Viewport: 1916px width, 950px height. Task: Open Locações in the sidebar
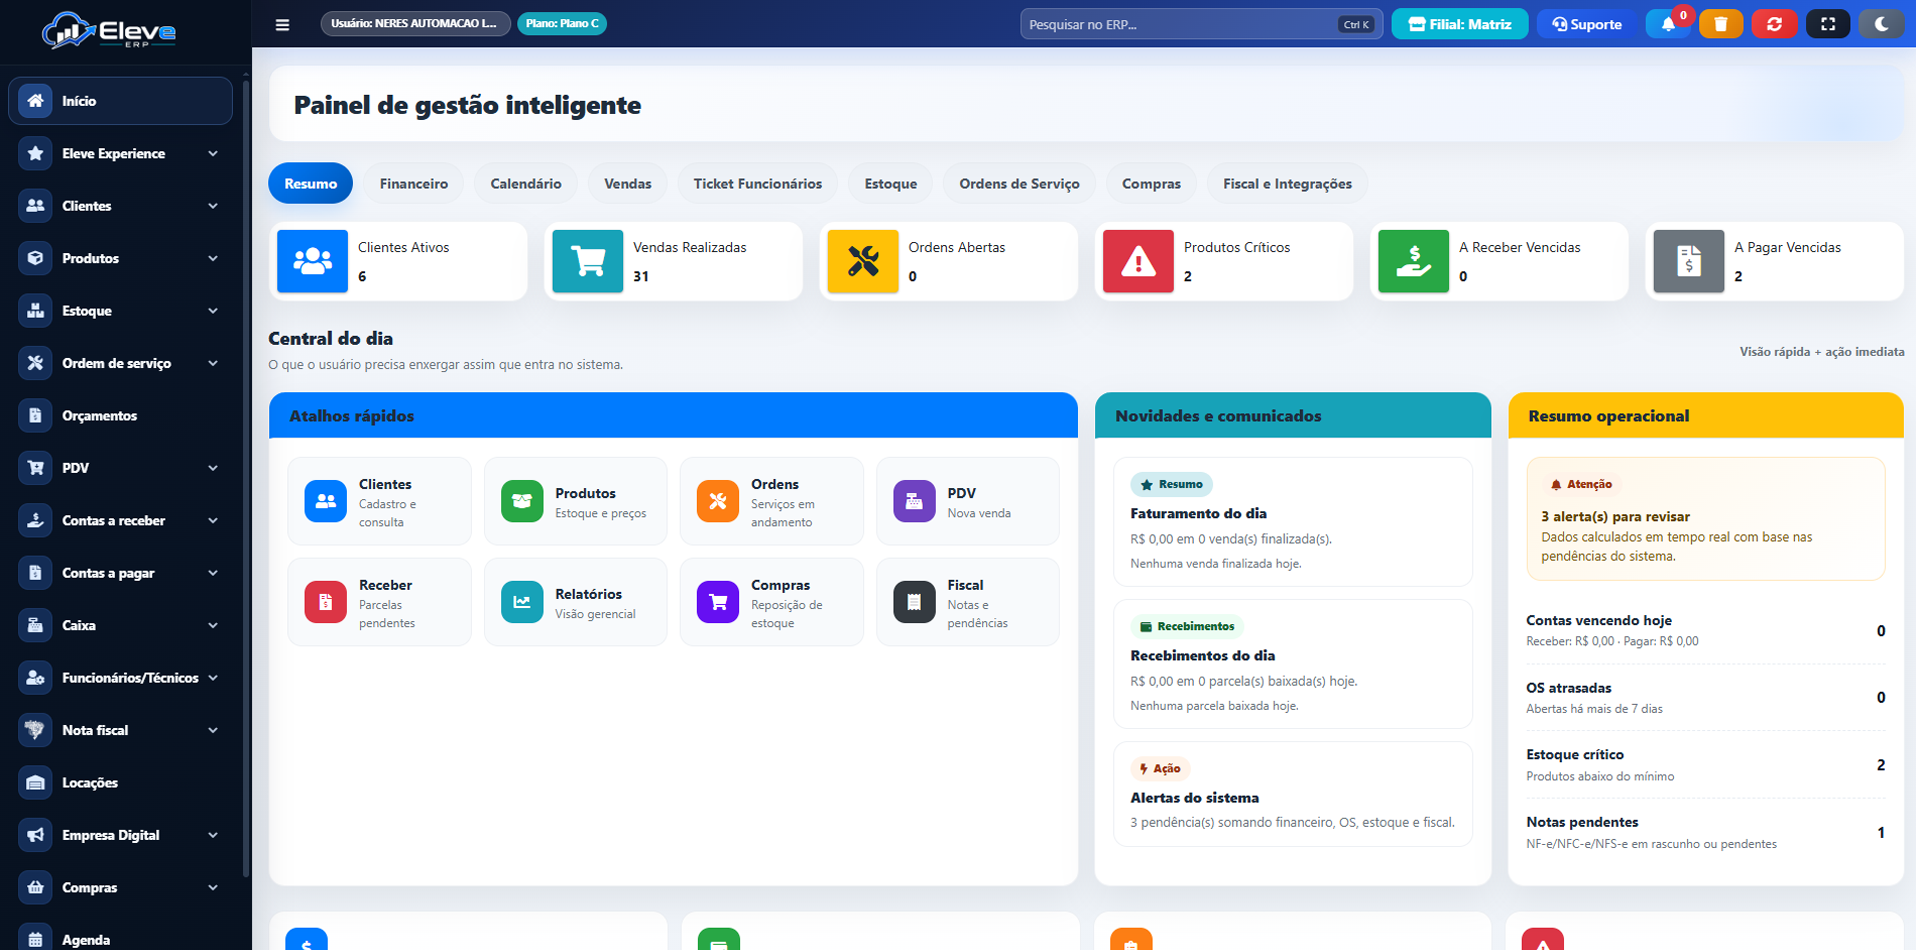click(120, 783)
